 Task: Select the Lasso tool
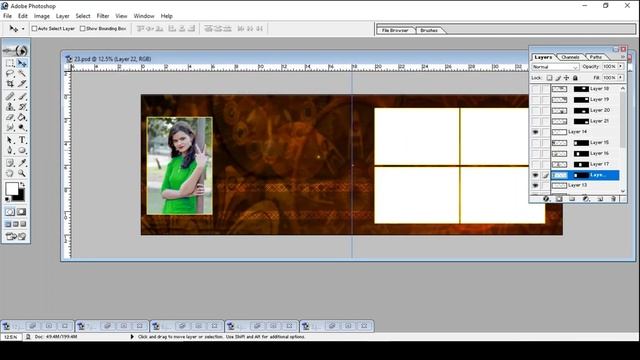10,73
